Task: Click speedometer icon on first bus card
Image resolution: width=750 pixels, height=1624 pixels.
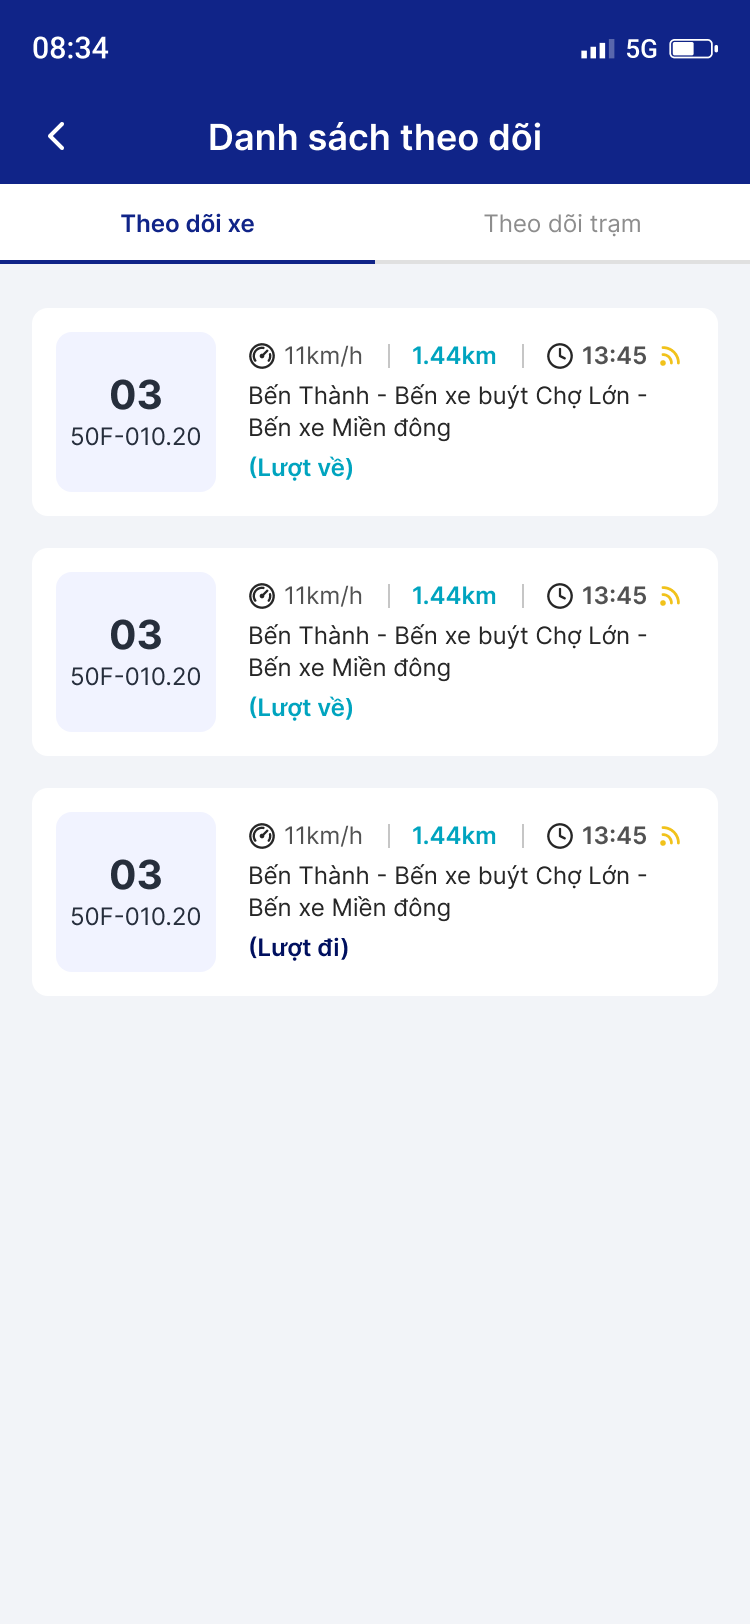Action: [261, 356]
